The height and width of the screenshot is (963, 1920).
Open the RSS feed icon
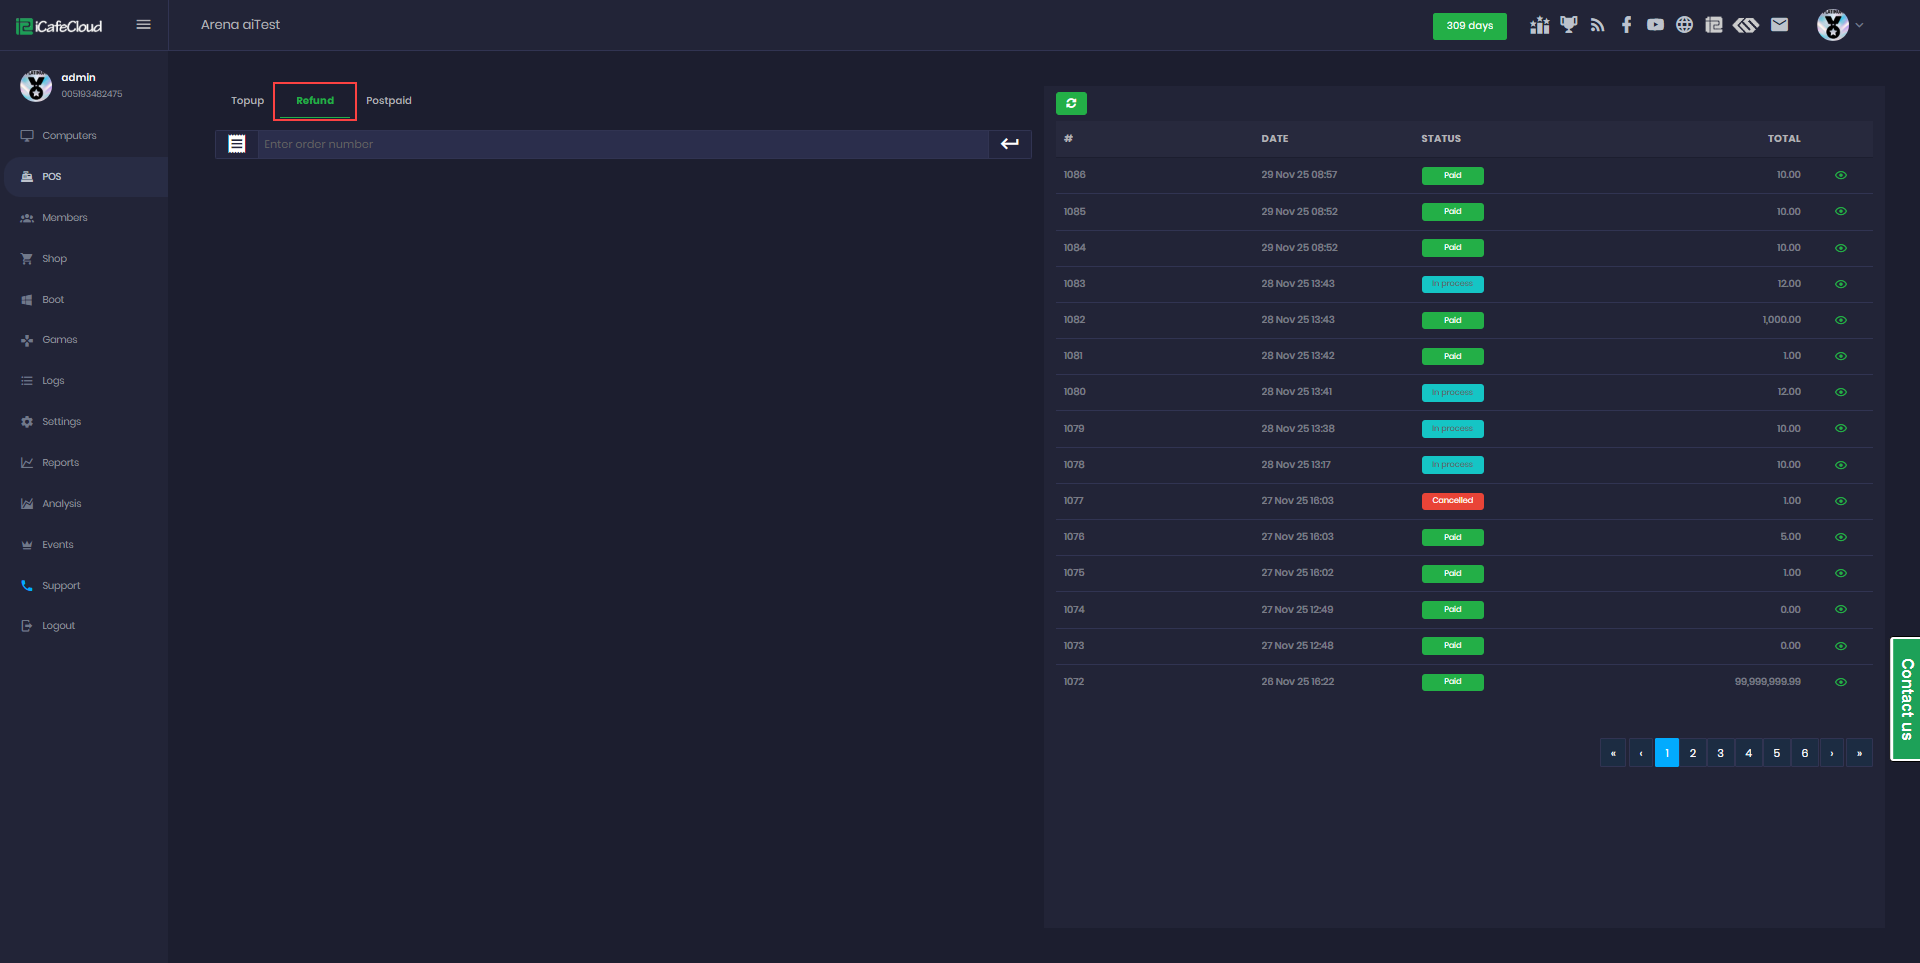(x=1597, y=25)
